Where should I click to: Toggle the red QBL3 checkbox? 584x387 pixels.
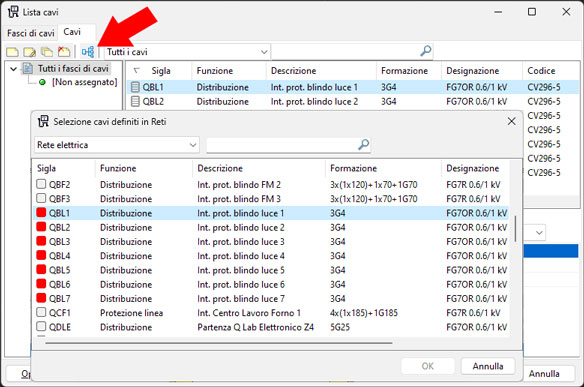coord(41,241)
